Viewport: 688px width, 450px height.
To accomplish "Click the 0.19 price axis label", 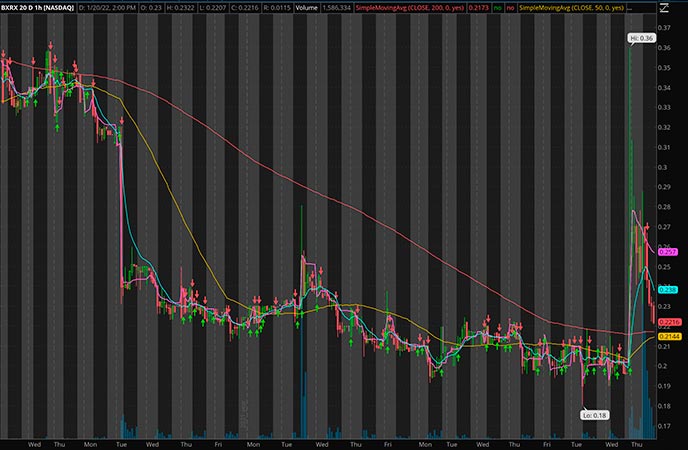I will point(664,386).
